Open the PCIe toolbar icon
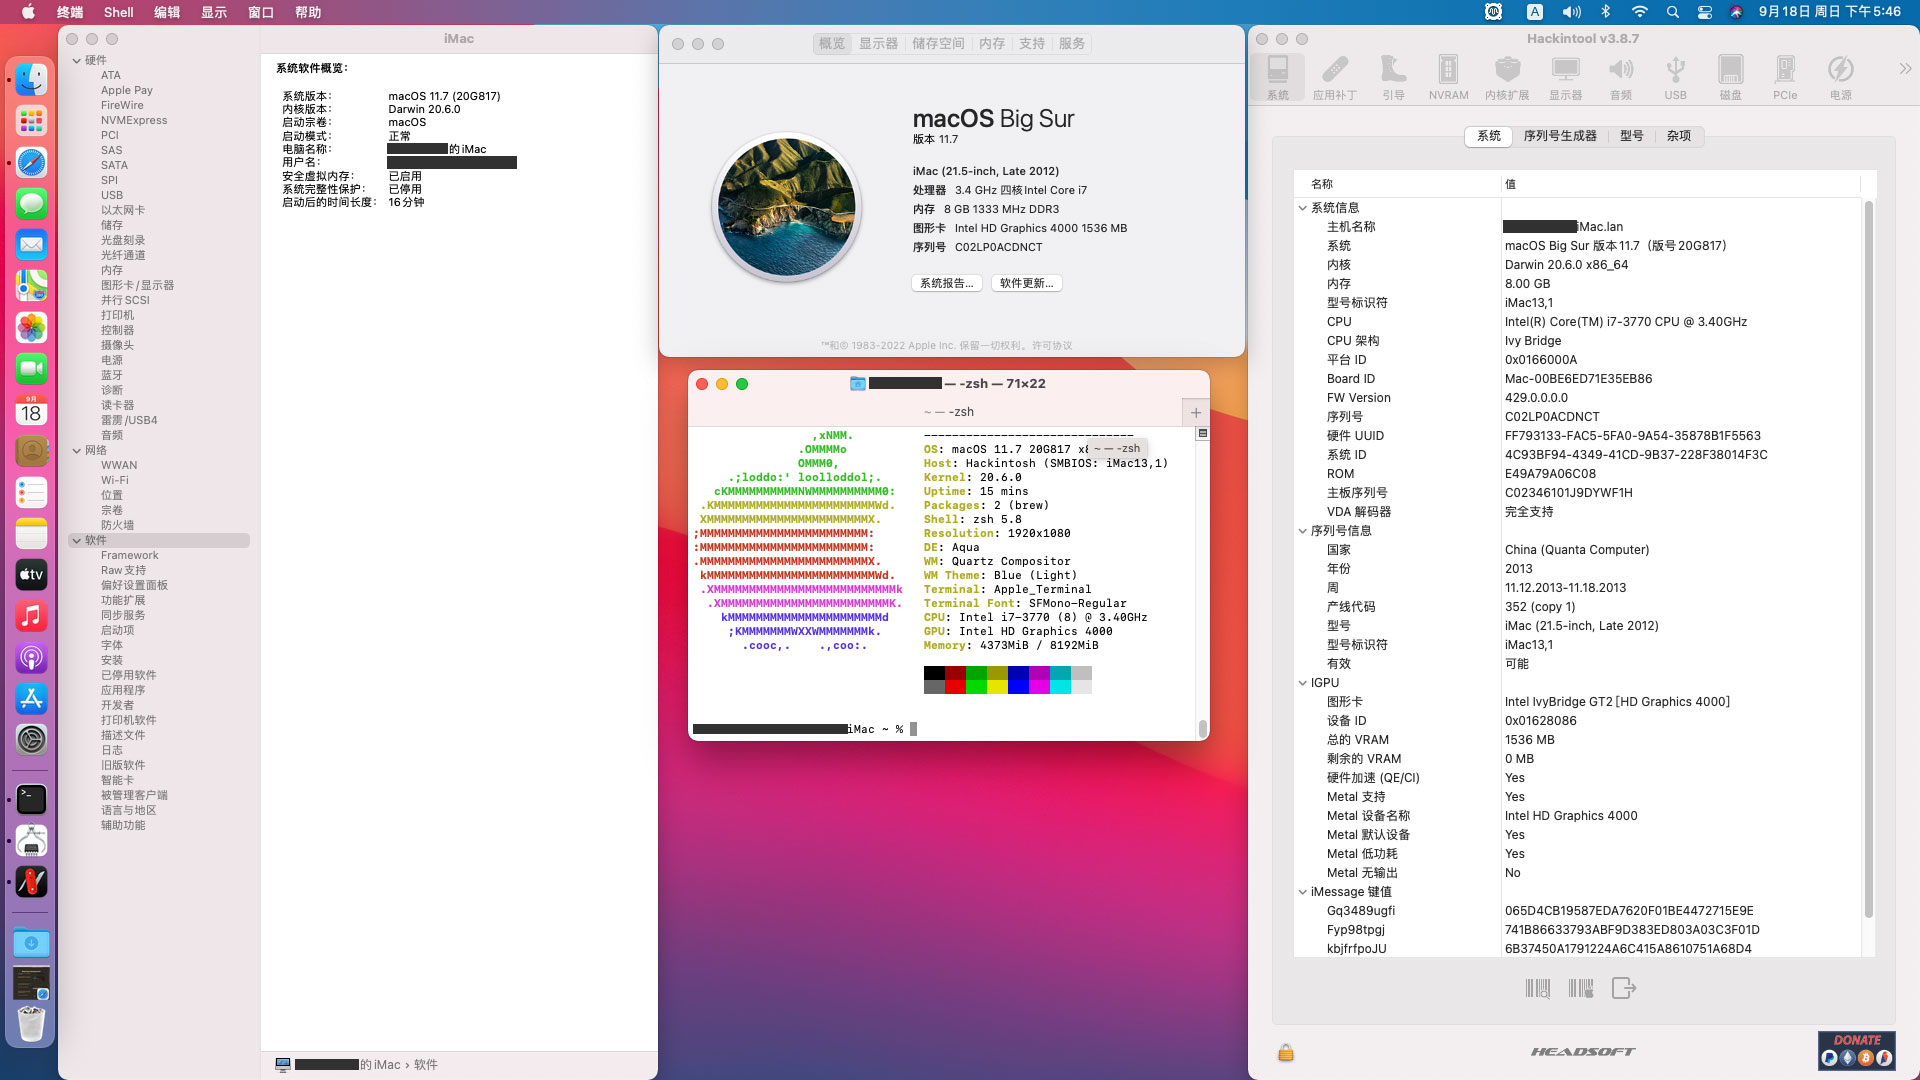This screenshot has width=1920, height=1080. 1784,77
